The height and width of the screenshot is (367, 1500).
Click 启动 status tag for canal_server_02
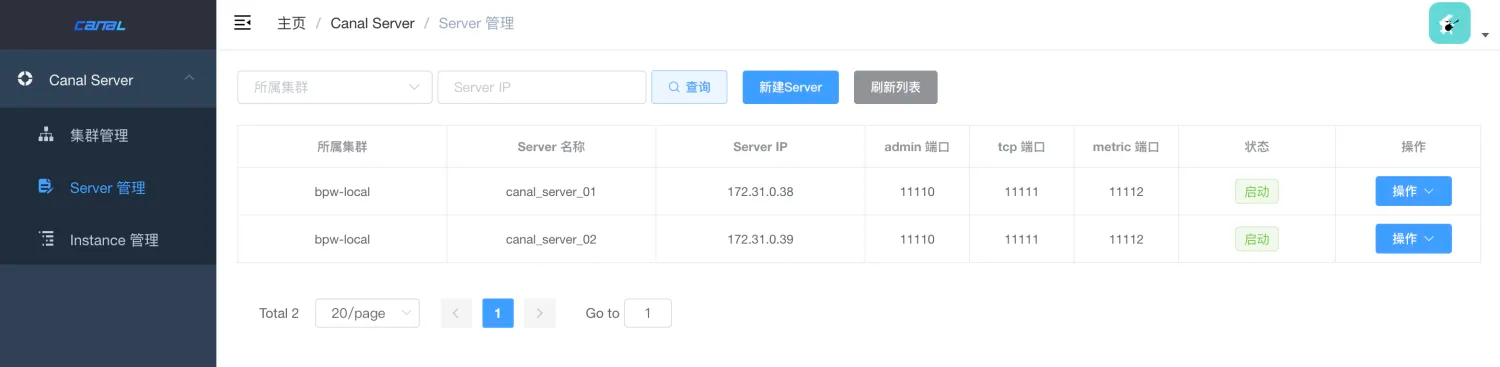[1257, 239]
